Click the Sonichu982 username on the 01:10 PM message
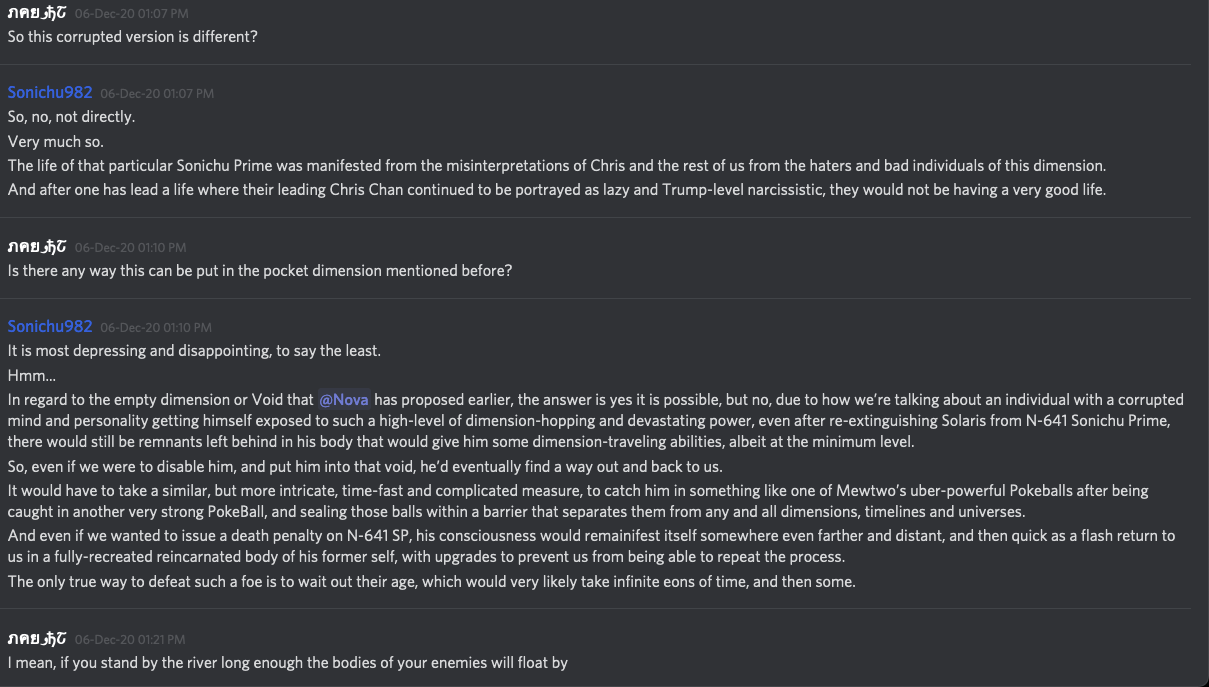 pos(50,326)
